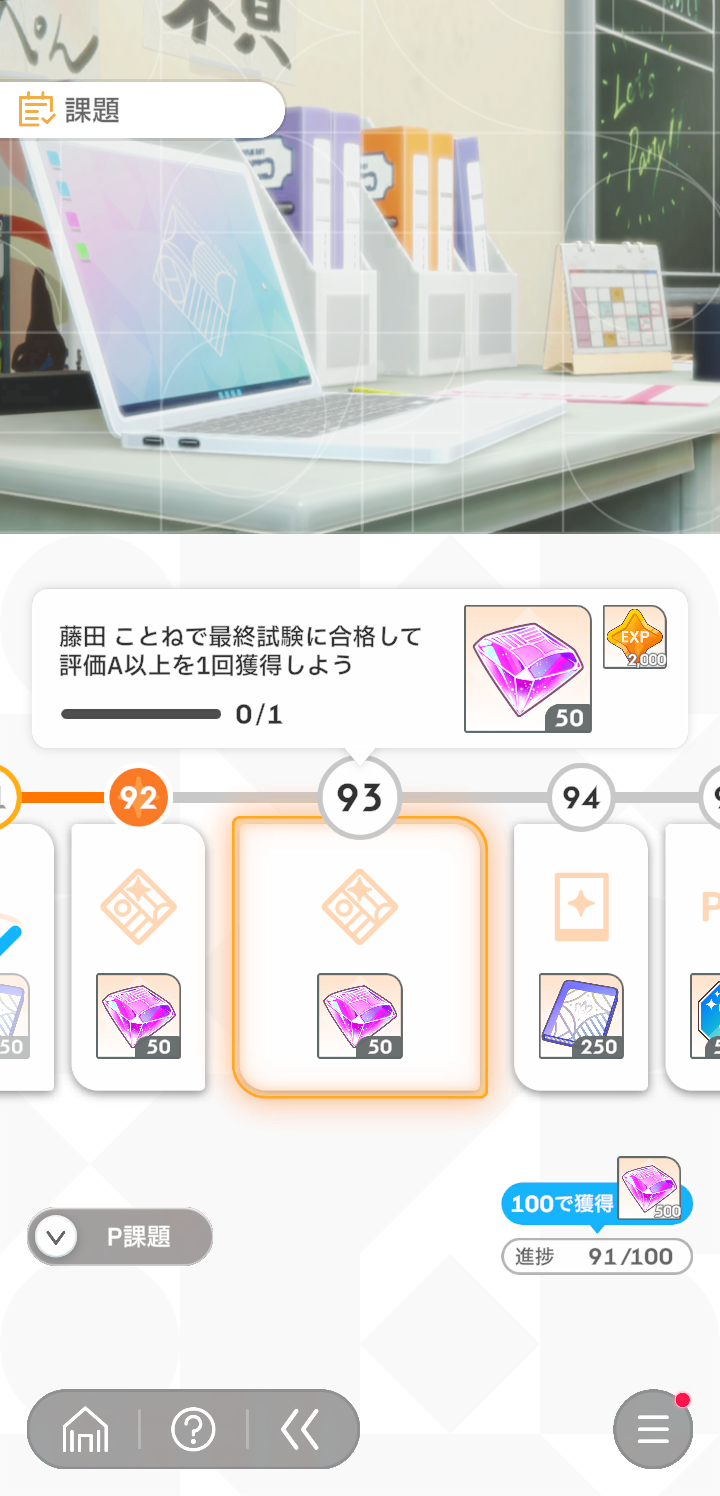
Task: Tap the 50 jewel reward in mission description
Action: [x=528, y=668]
